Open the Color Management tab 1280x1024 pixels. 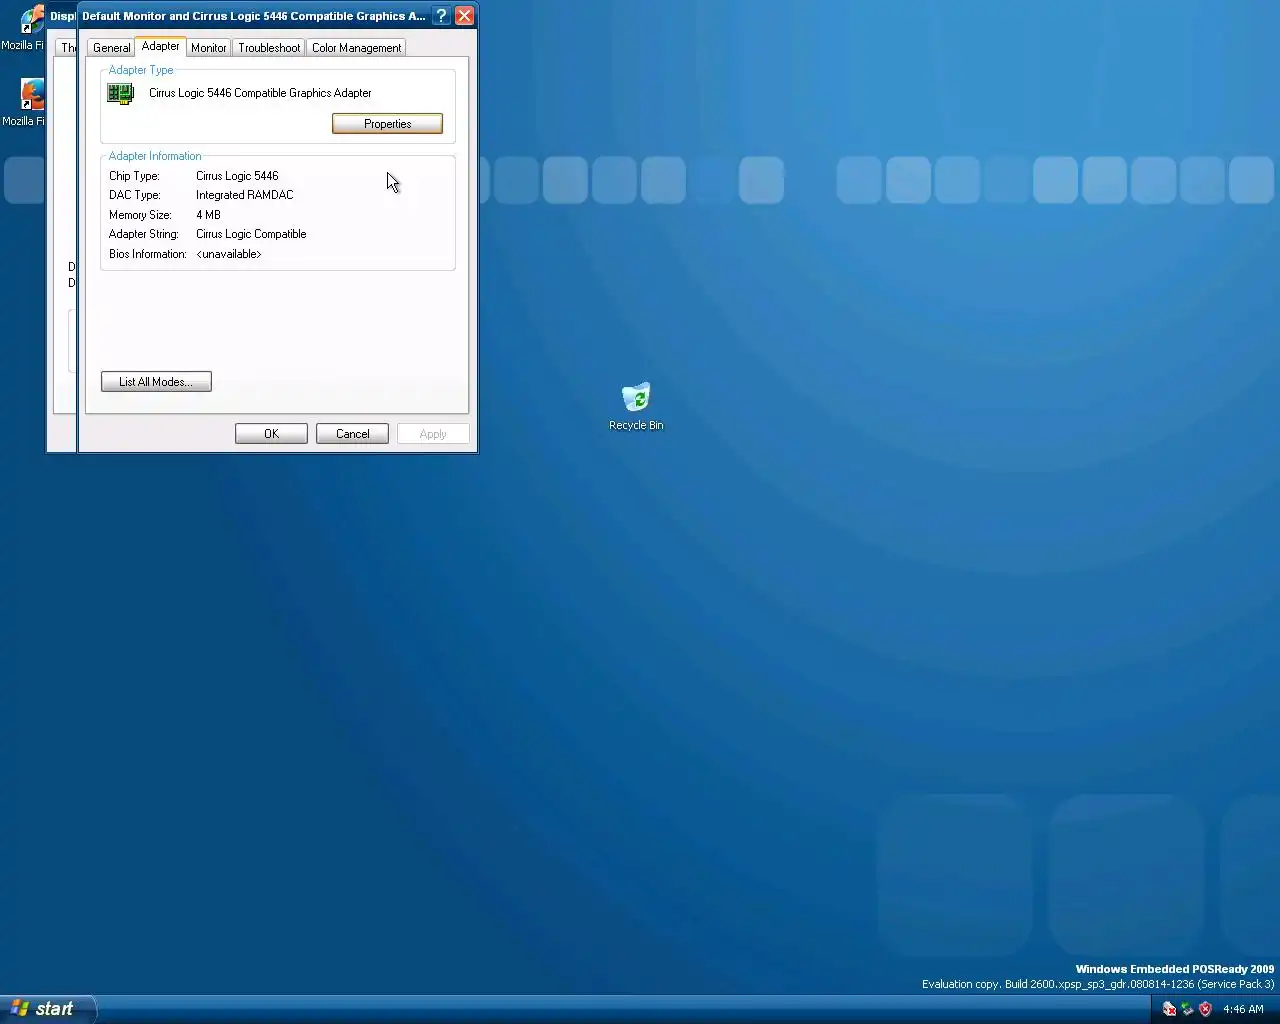[356, 48]
